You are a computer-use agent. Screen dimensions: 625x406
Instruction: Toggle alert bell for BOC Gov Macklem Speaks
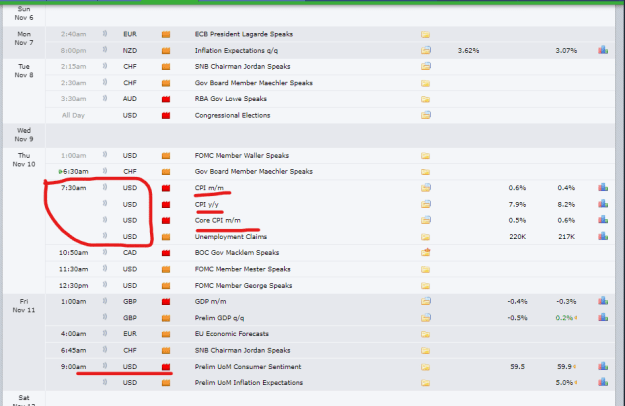(105, 252)
